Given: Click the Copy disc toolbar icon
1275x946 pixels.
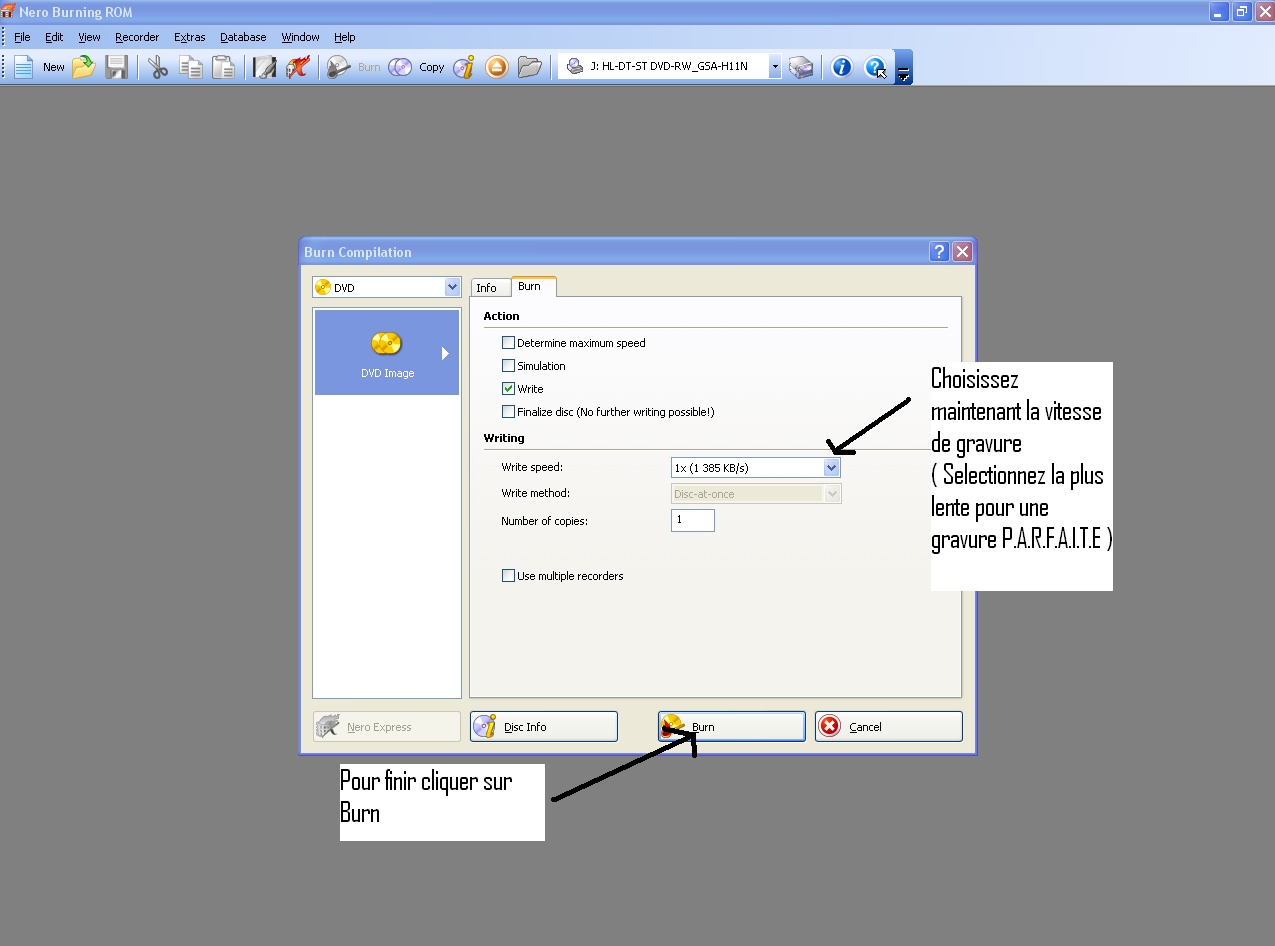Looking at the screenshot, I should coord(401,67).
